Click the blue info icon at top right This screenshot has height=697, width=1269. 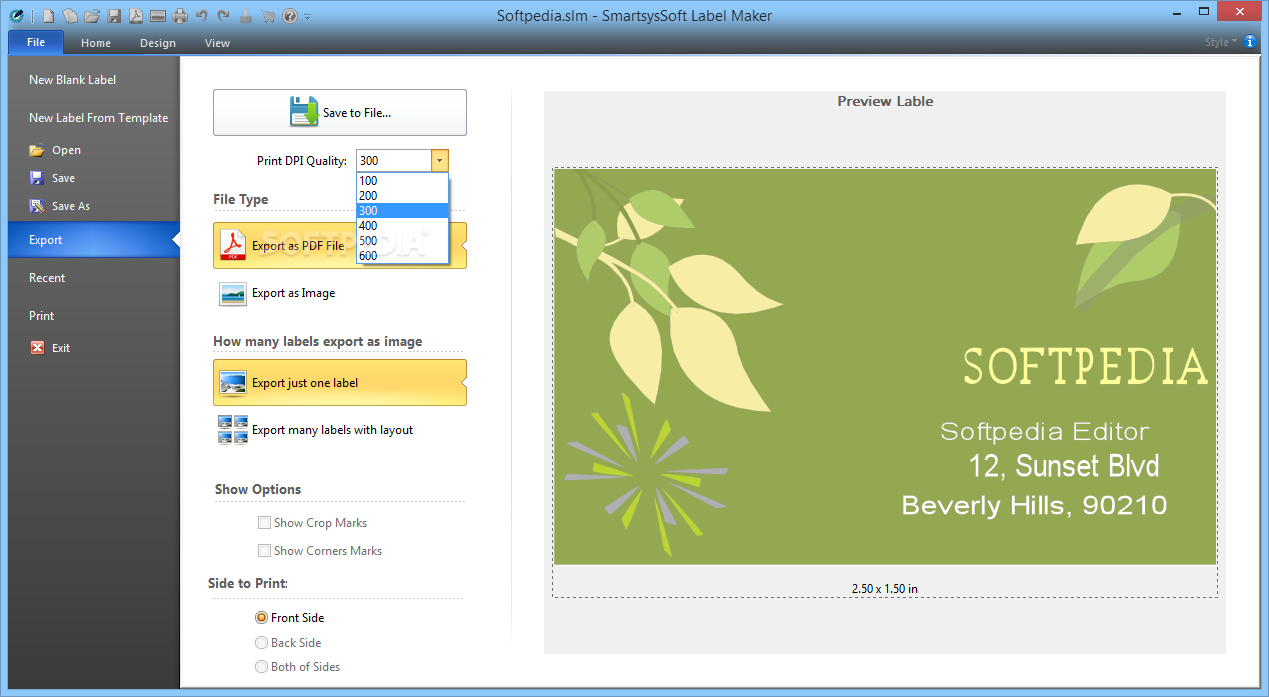(x=1250, y=42)
